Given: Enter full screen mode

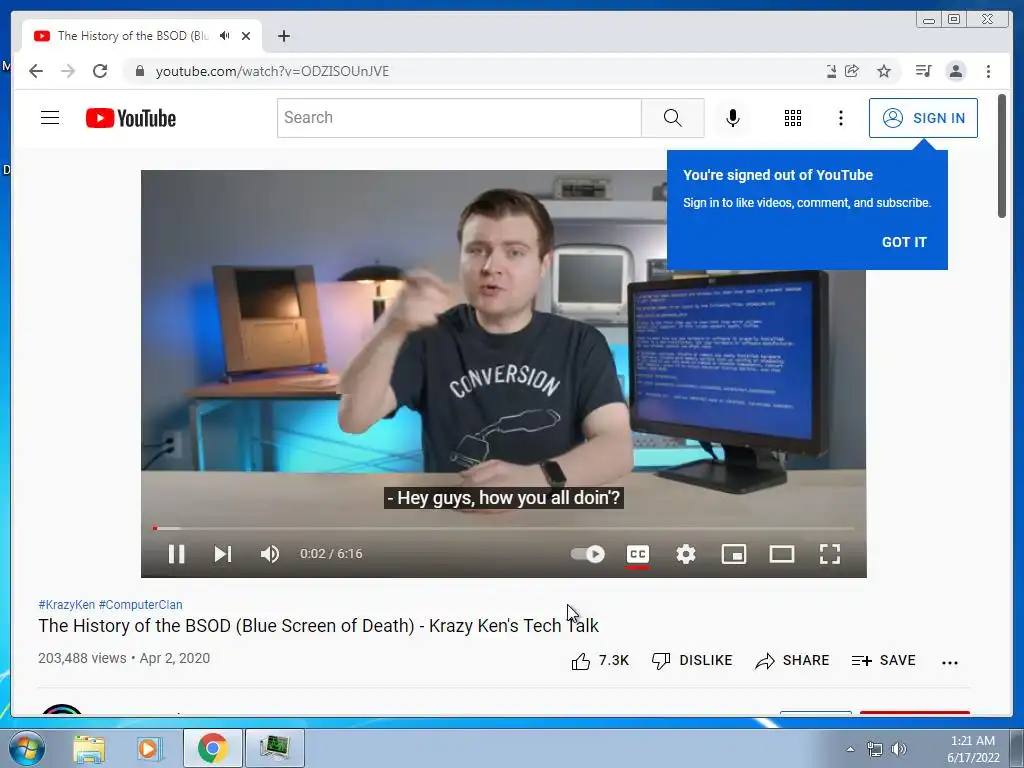Looking at the screenshot, I should (x=829, y=554).
